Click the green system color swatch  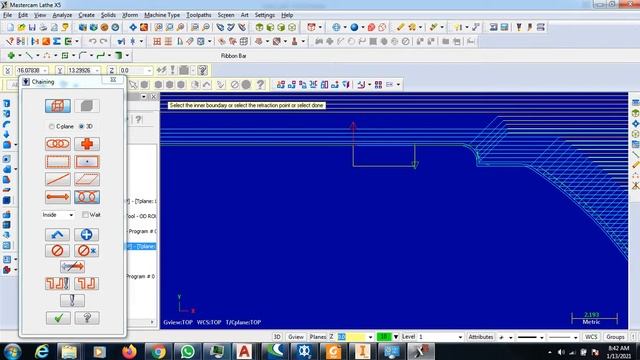tap(383, 337)
